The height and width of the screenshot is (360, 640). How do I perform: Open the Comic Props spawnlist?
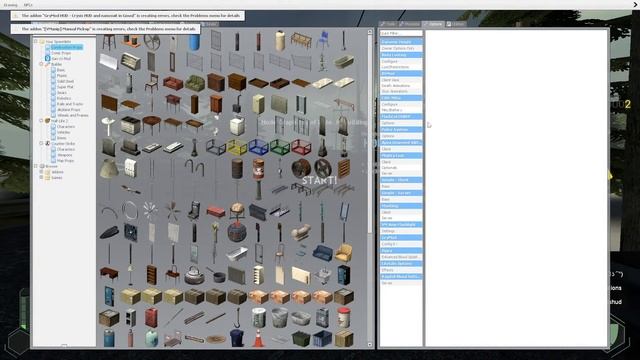[x=61, y=53]
